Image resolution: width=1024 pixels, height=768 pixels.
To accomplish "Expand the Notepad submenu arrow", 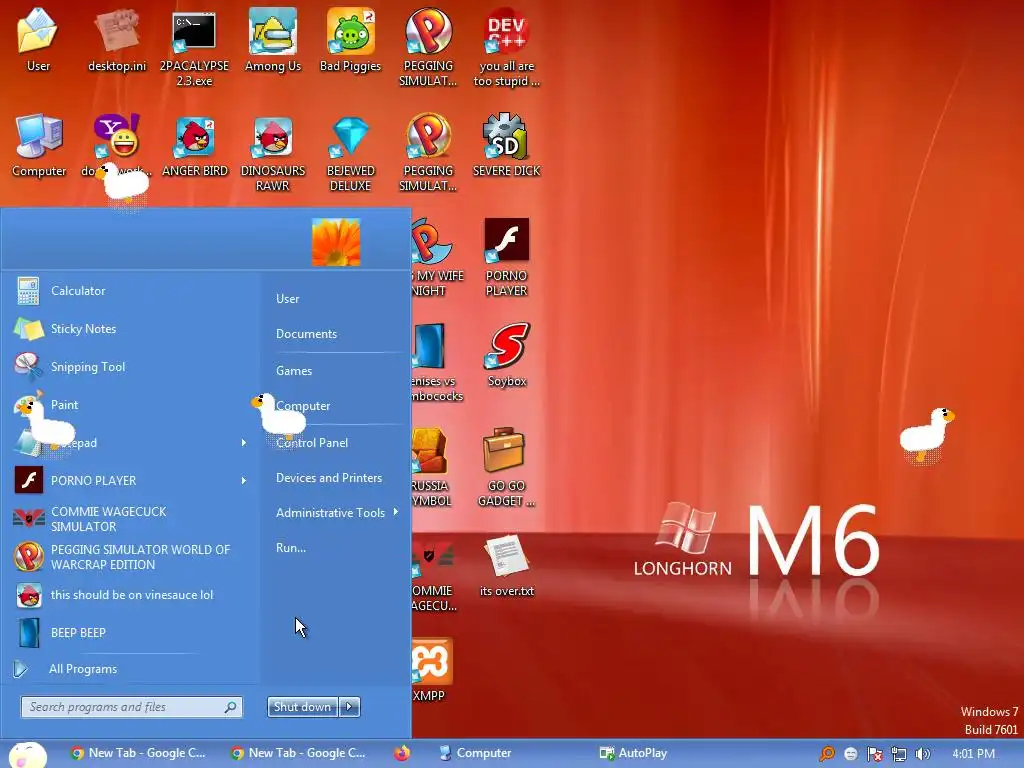I will 244,443.
